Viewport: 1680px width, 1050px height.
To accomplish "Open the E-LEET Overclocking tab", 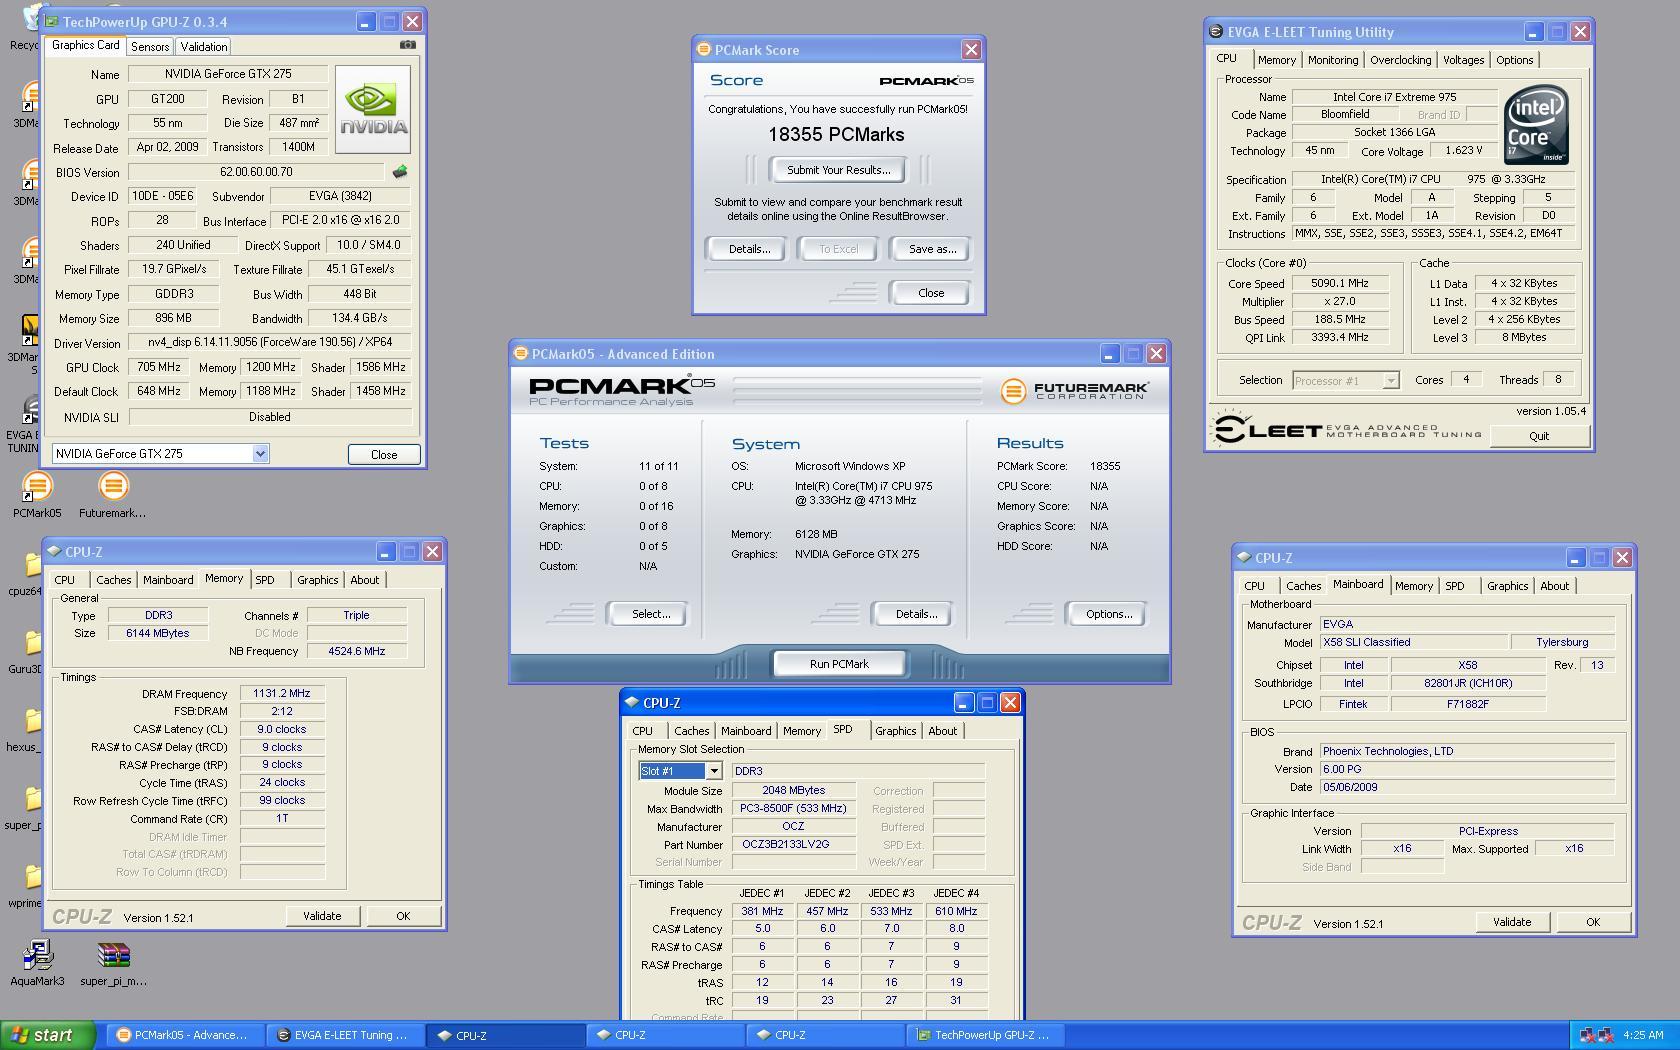I will pos(1400,60).
